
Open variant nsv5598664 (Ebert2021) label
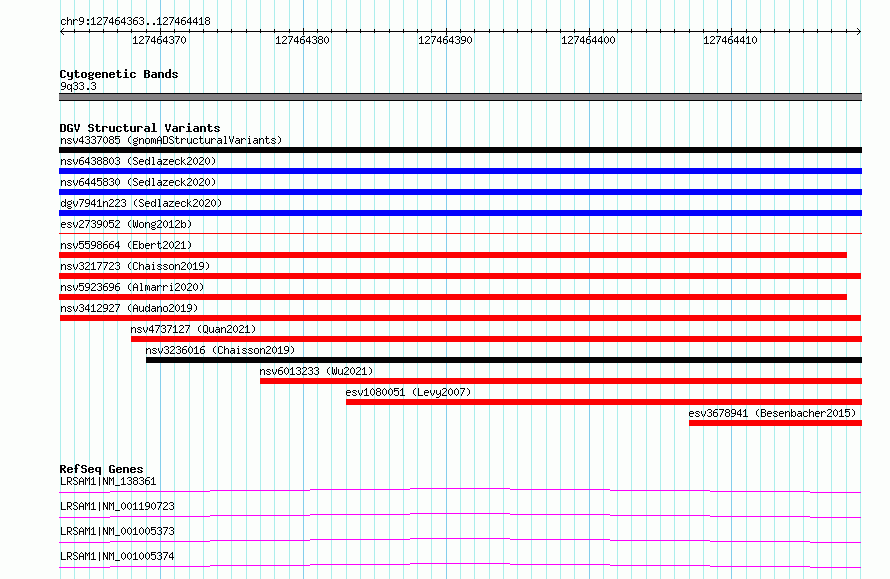(126, 245)
